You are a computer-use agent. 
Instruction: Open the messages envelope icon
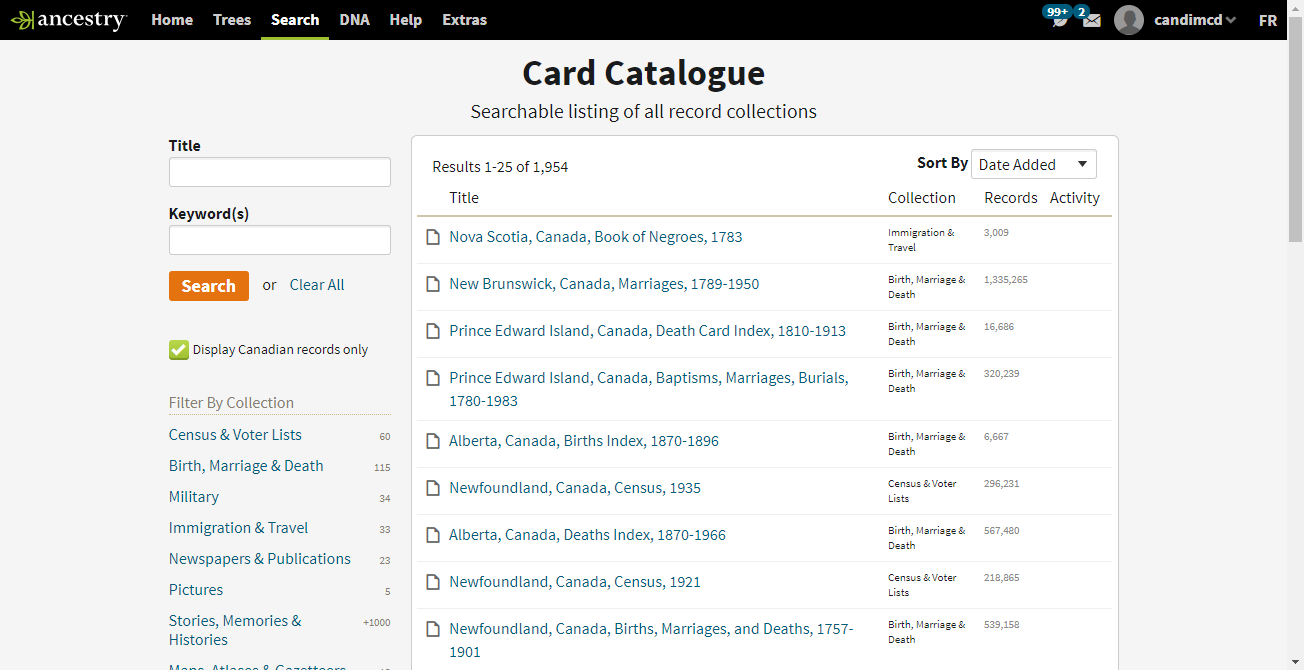pos(1091,20)
